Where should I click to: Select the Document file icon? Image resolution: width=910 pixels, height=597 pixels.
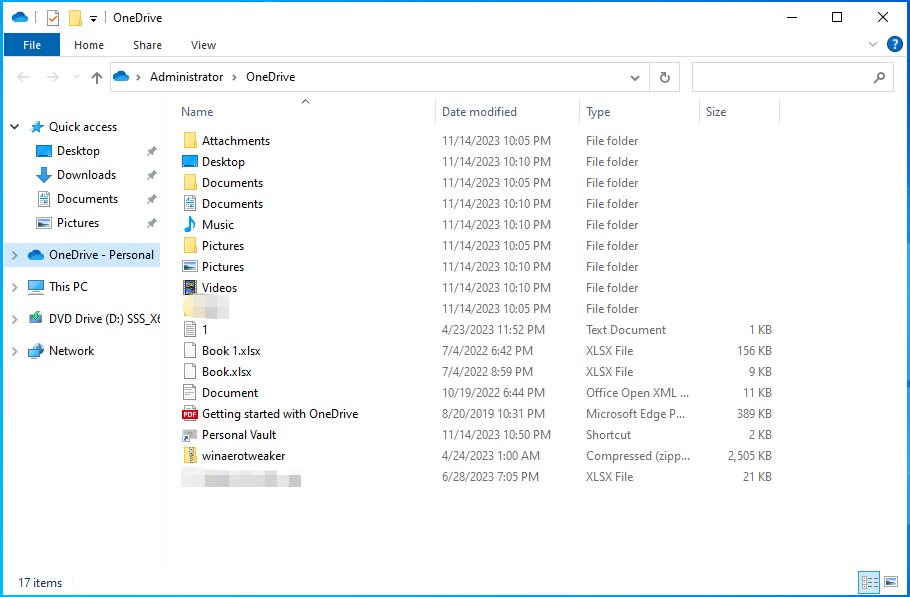pos(190,393)
